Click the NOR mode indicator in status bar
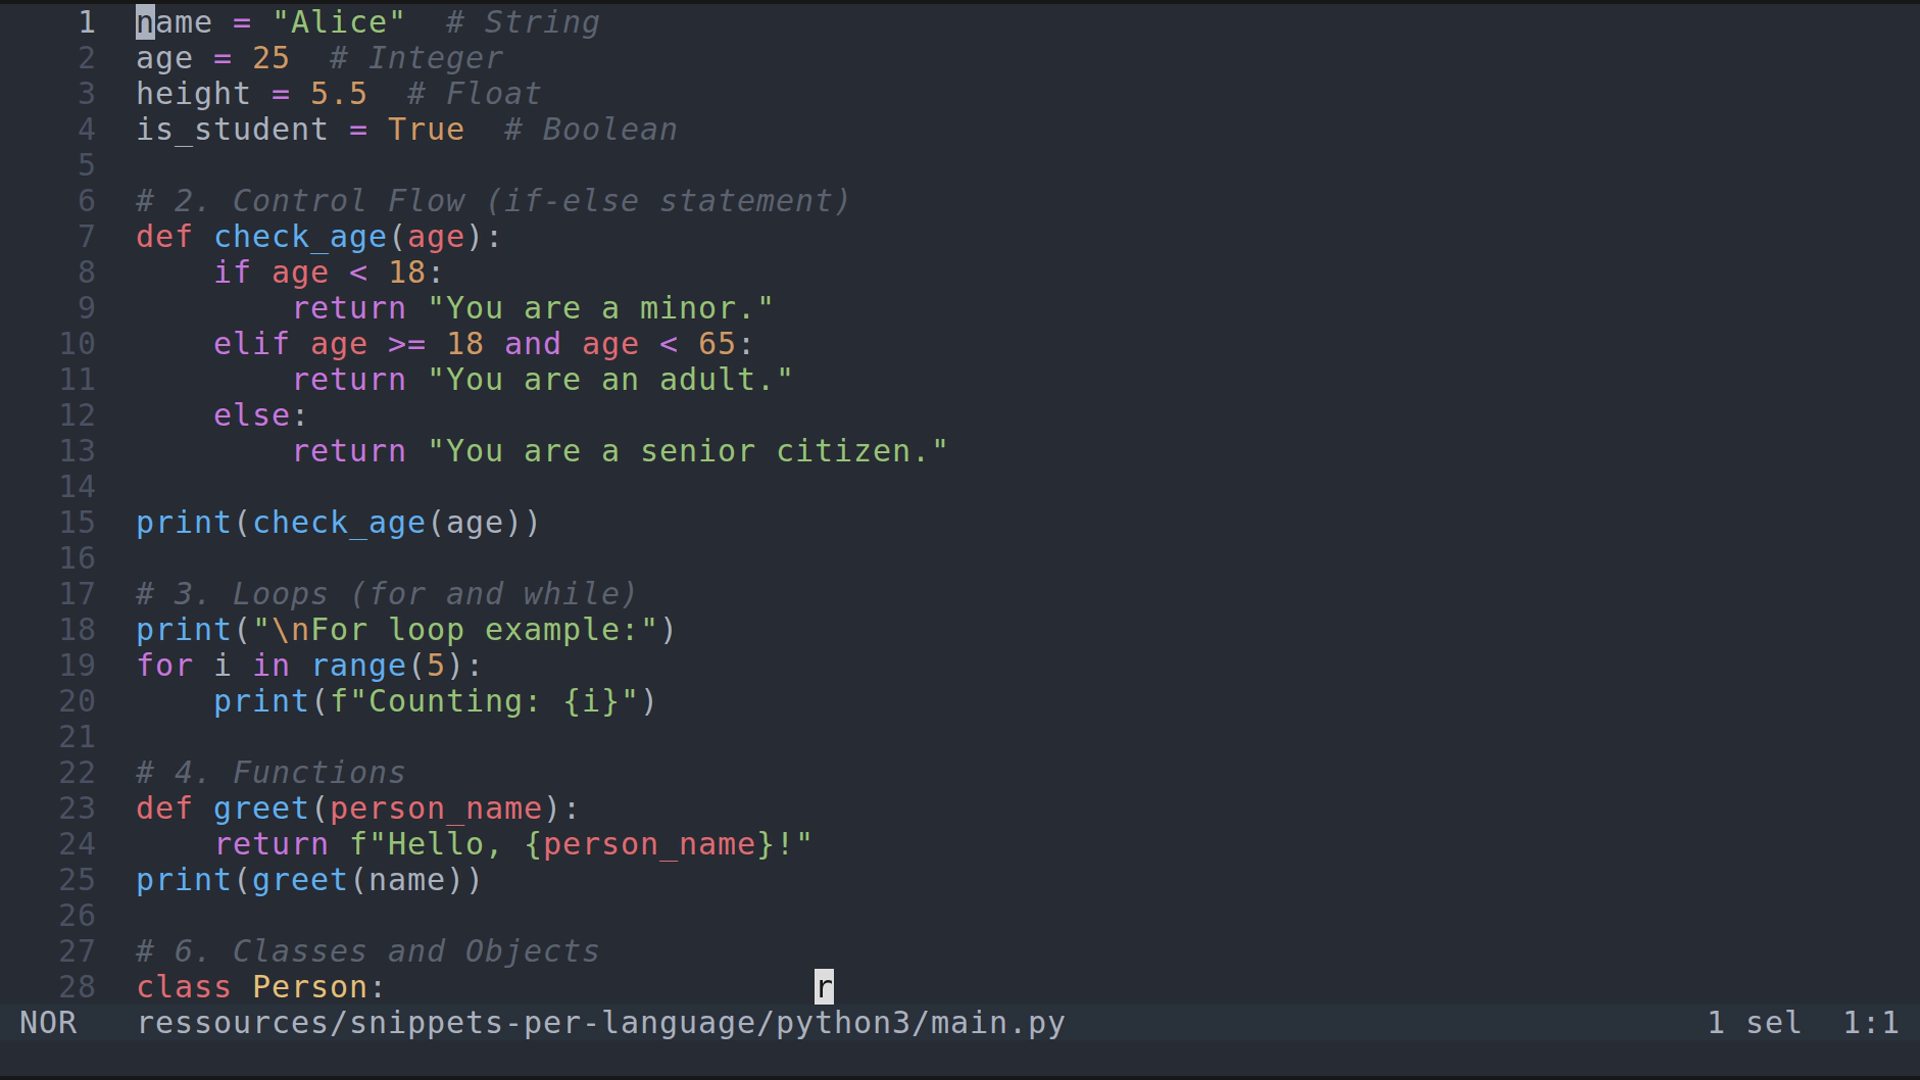The height and width of the screenshot is (1080, 1920). click(x=48, y=1022)
